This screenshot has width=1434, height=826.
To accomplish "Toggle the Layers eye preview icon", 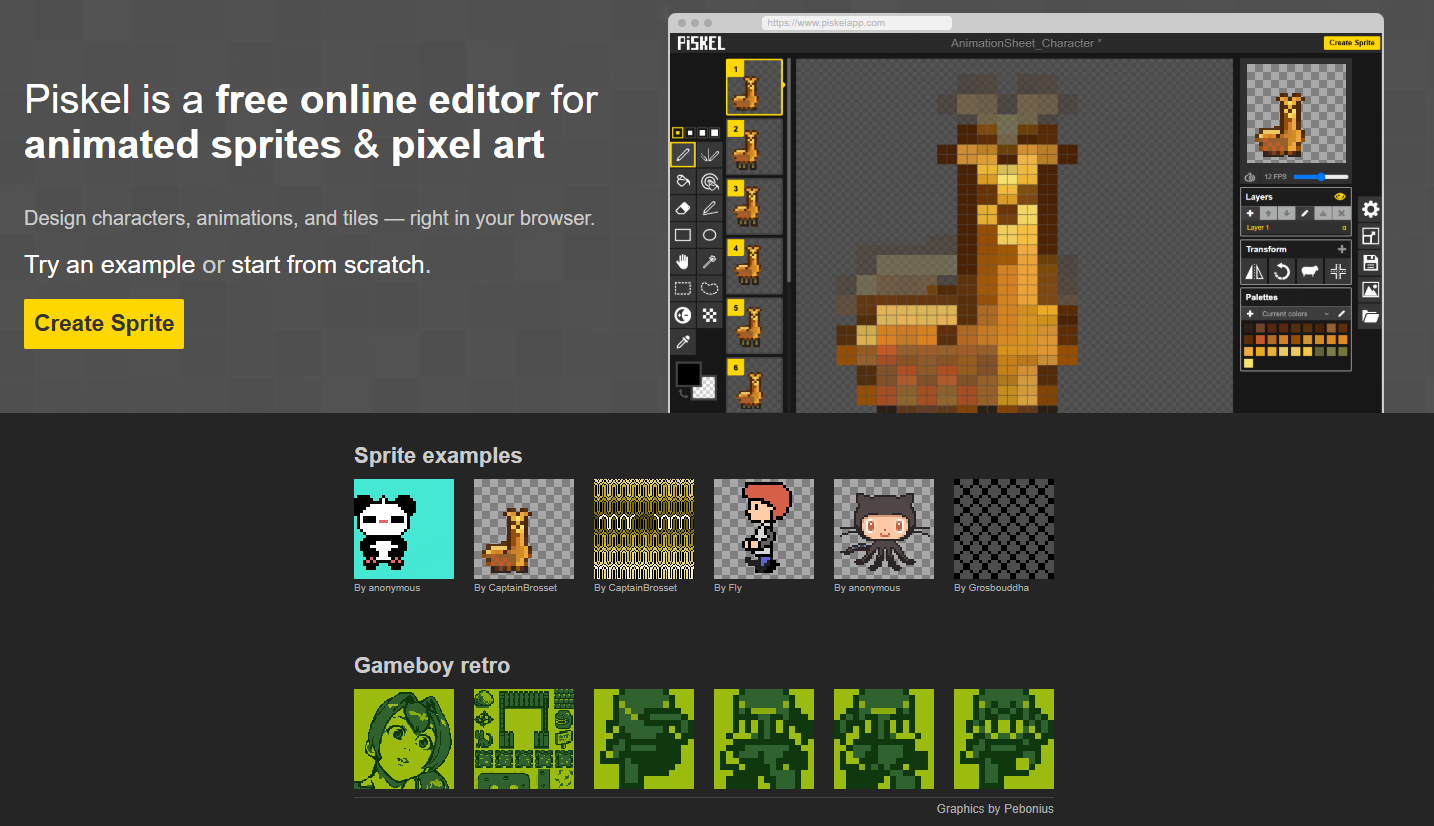I will (x=1340, y=196).
